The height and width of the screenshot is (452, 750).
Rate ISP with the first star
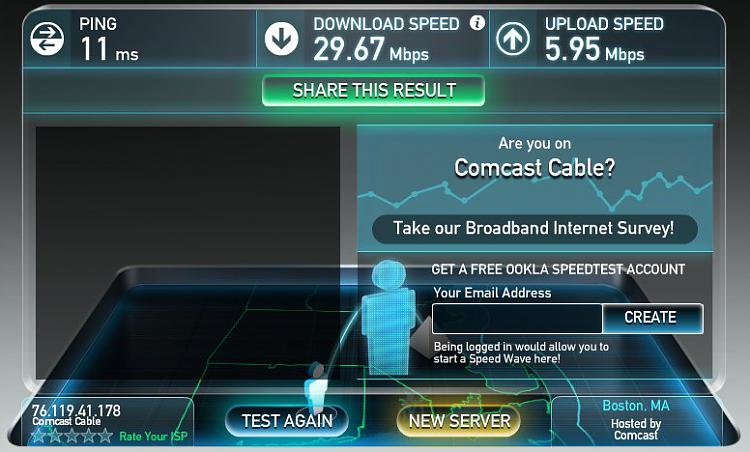click(x=38, y=436)
